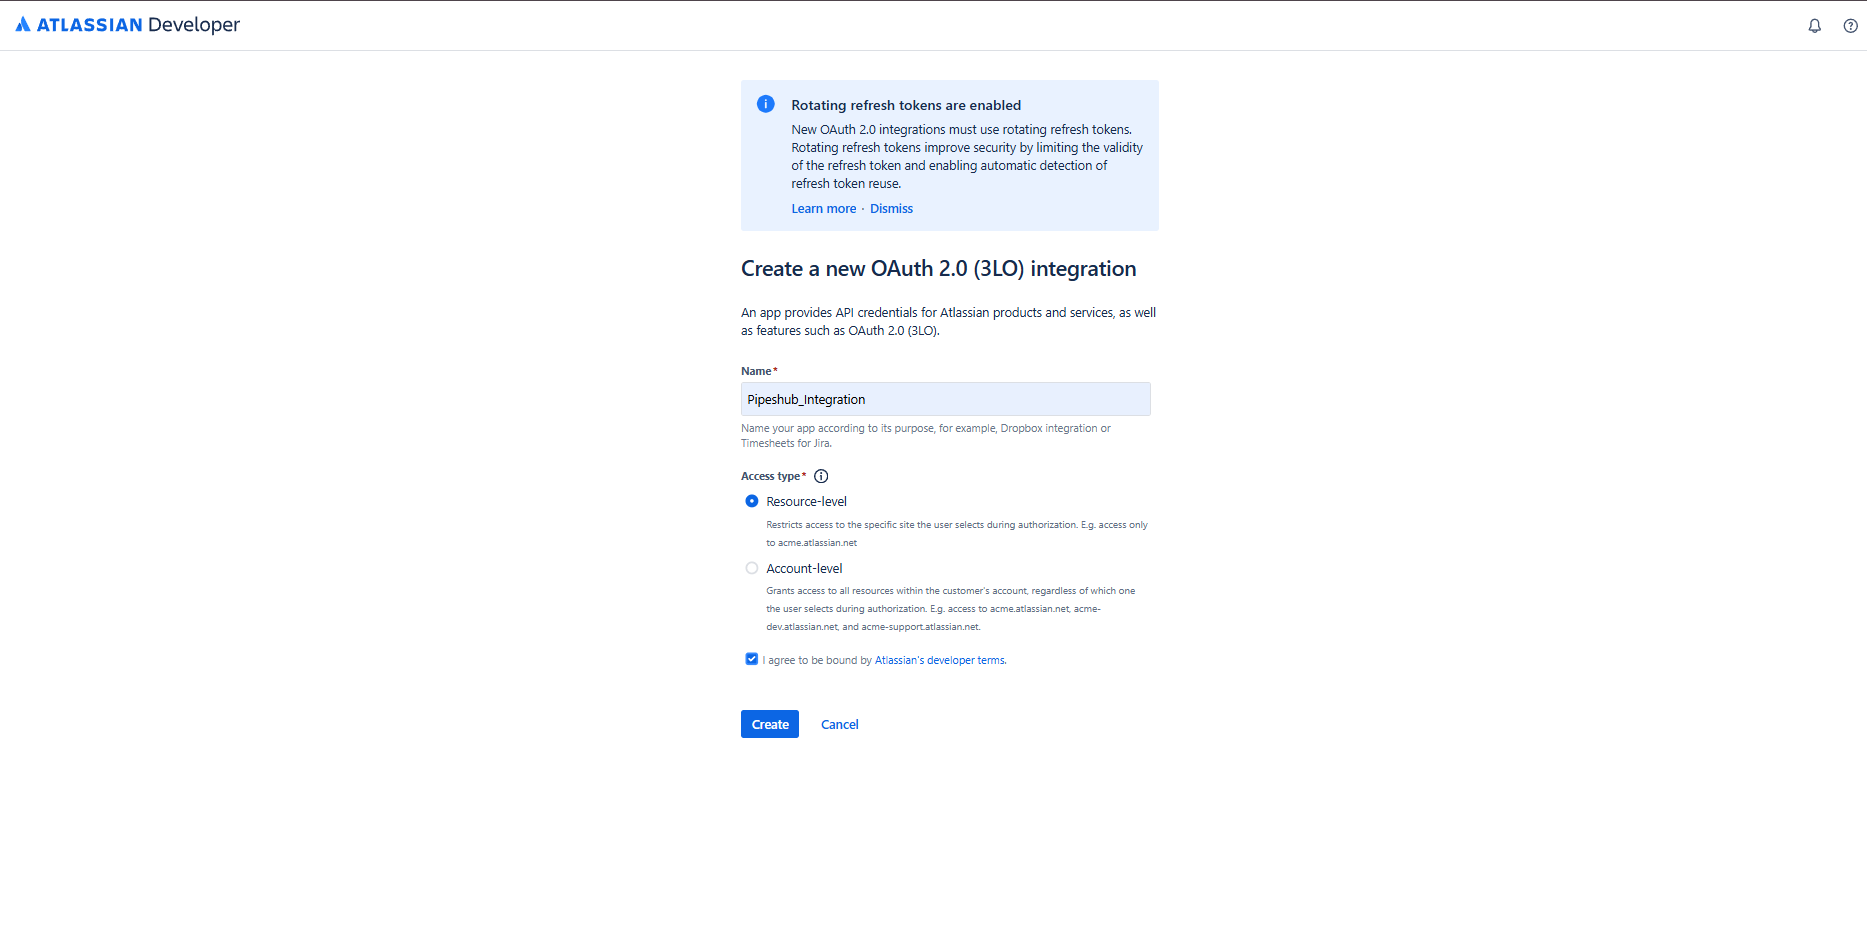Click the info icon beside Access type

821,476
